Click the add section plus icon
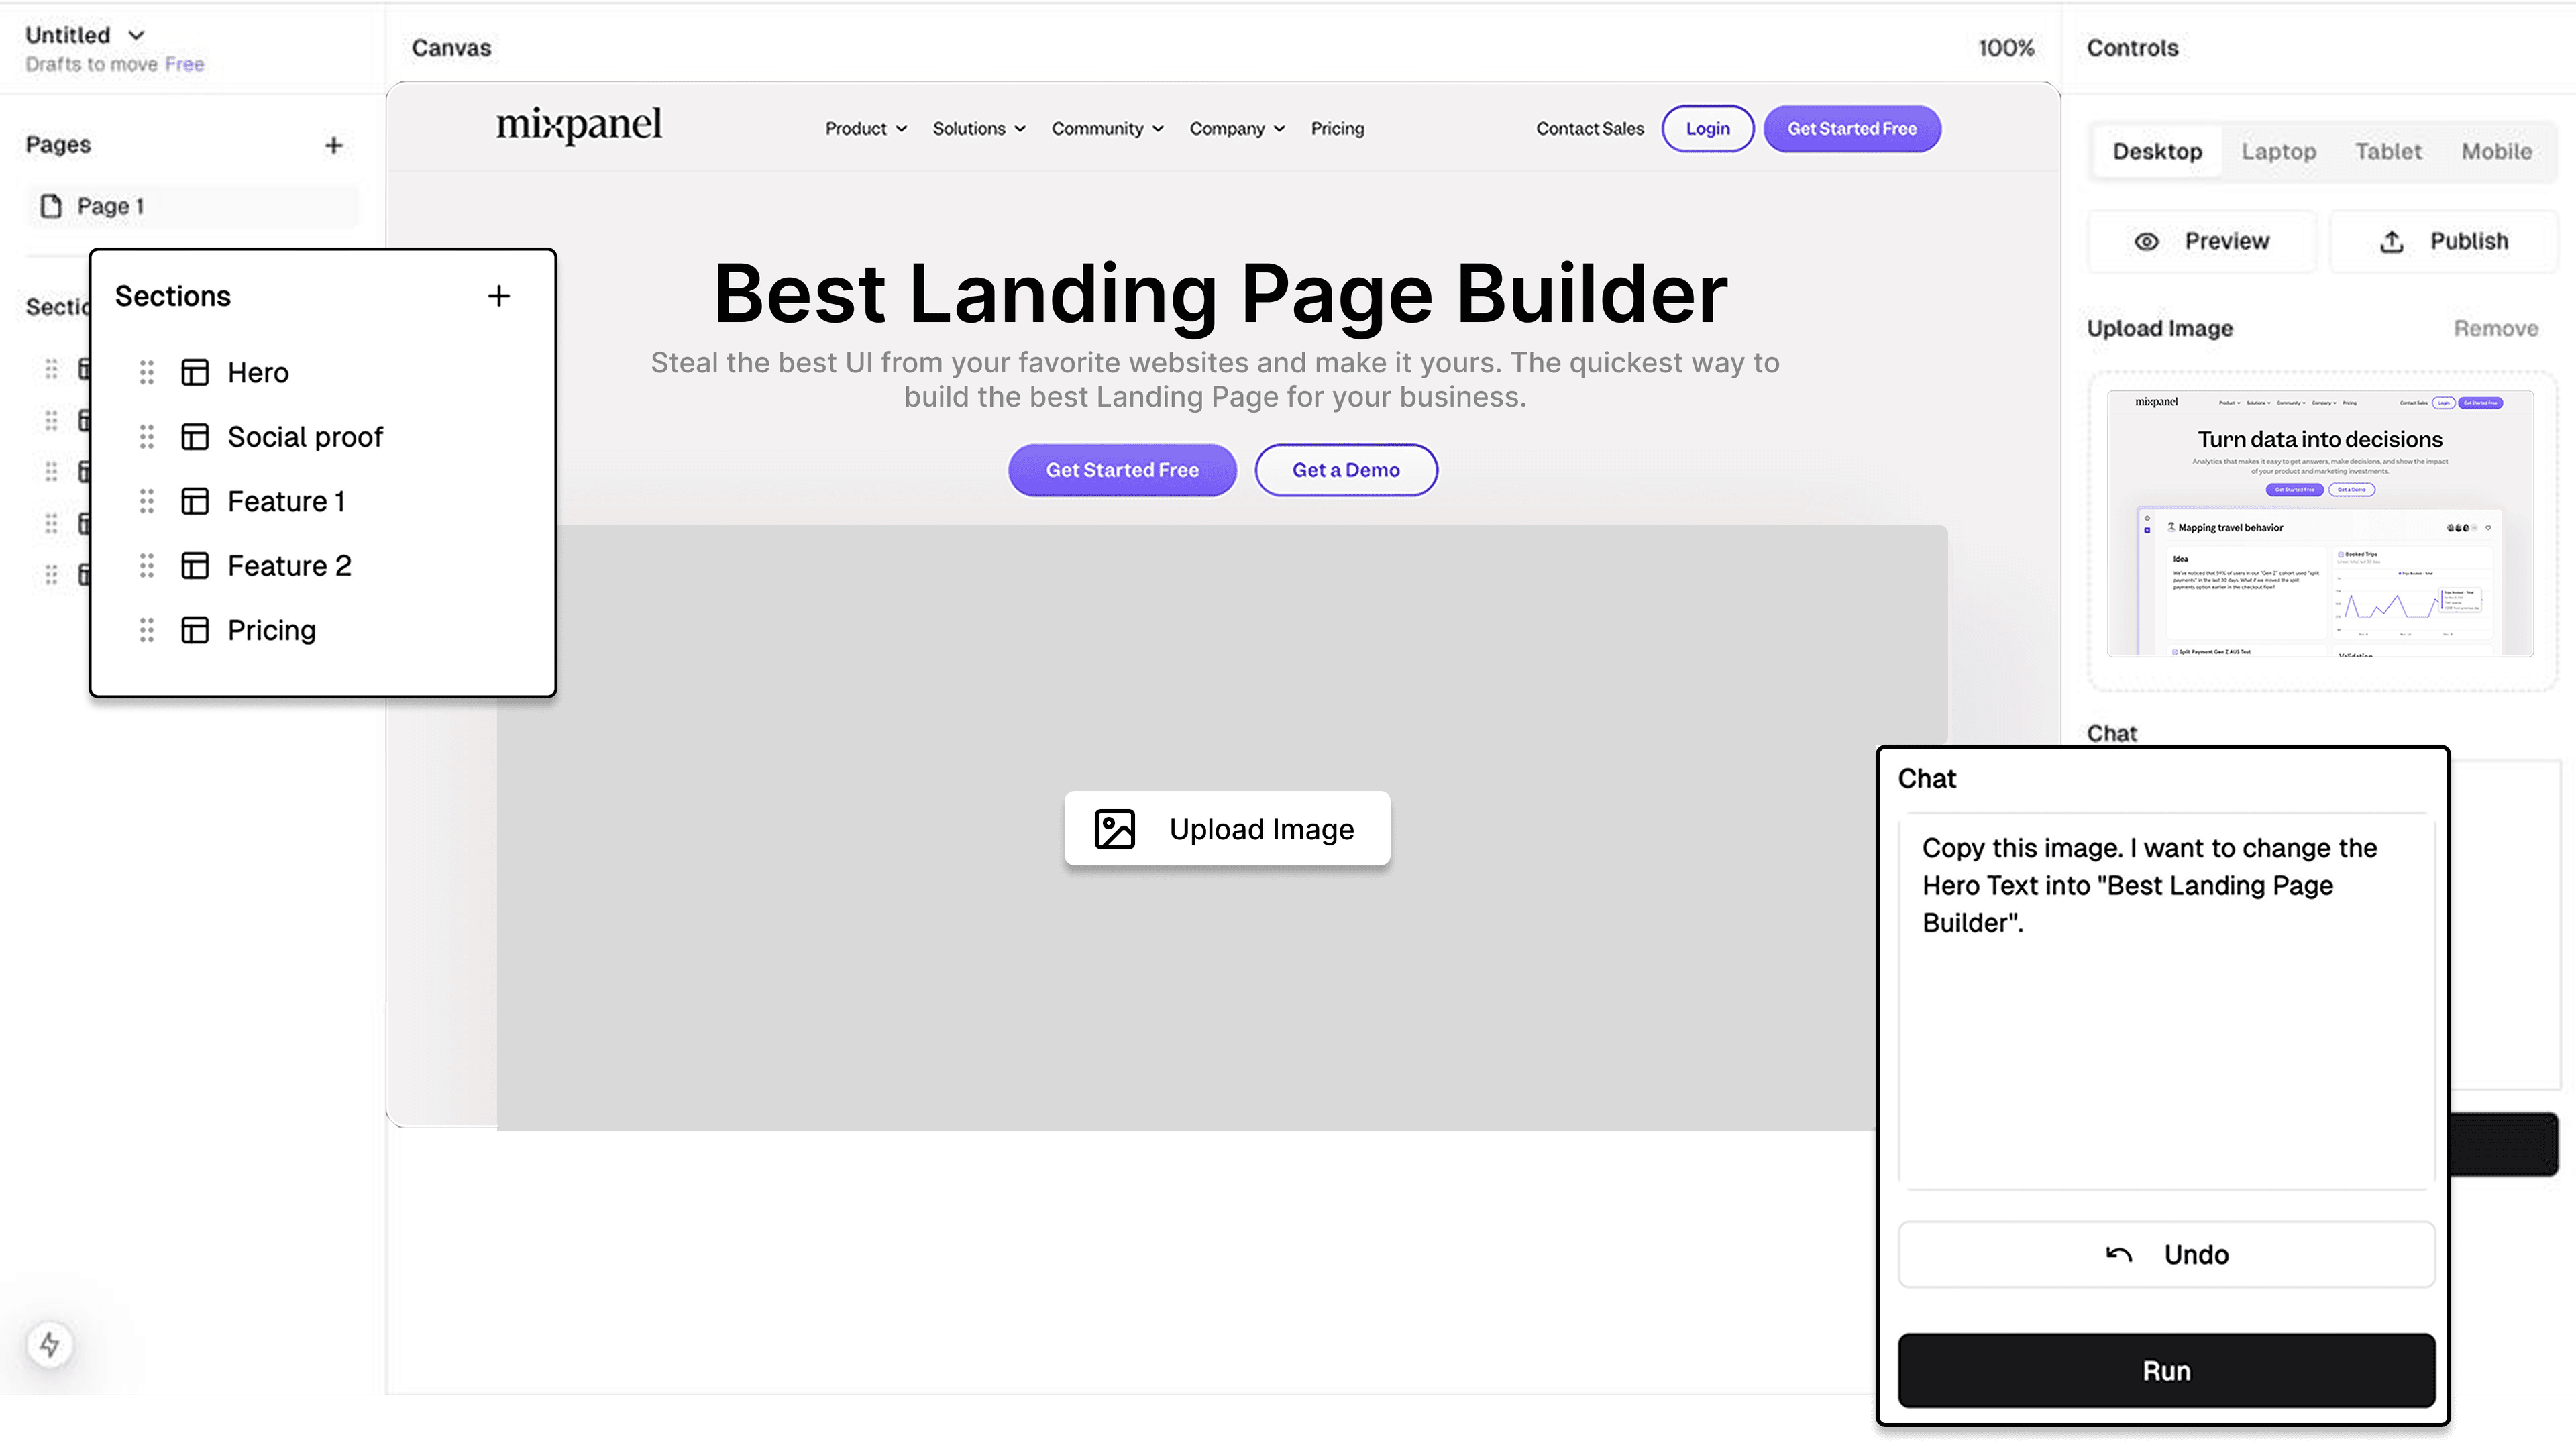Screen dimensions: 2576x1443 [x=497, y=295]
